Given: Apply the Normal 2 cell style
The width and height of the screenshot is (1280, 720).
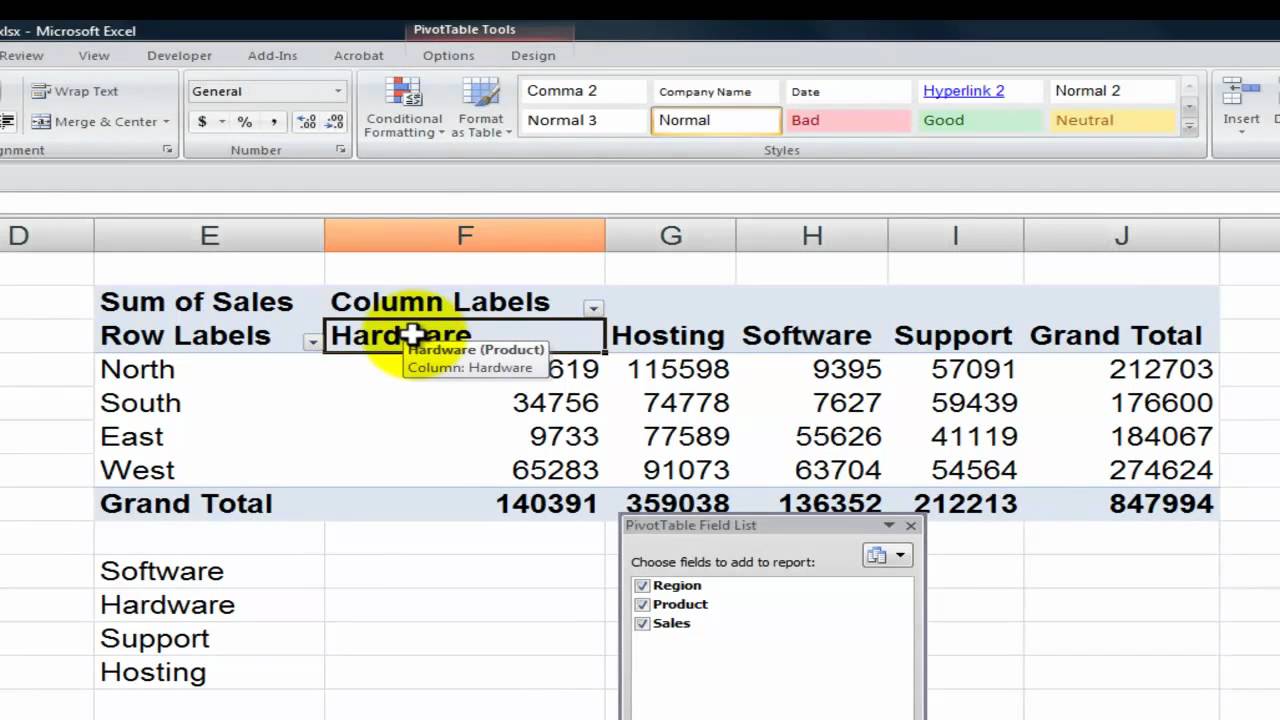Looking at the screenshot, I should [1111, 91].
